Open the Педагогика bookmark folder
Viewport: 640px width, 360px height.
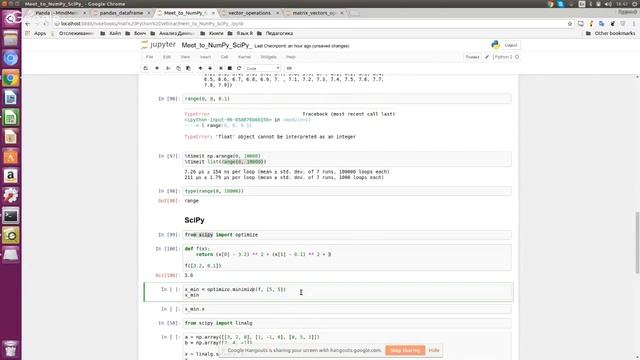tap(275, 33)
